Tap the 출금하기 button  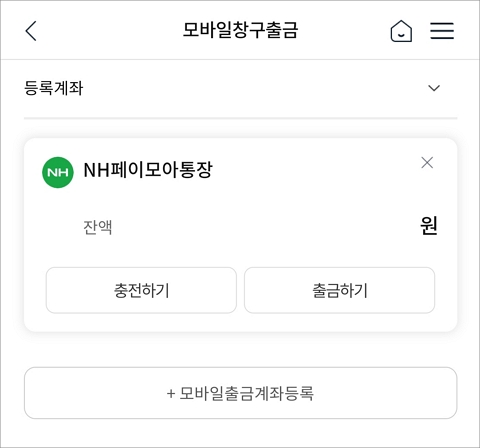pyautogui.click(x=339, y=290)
